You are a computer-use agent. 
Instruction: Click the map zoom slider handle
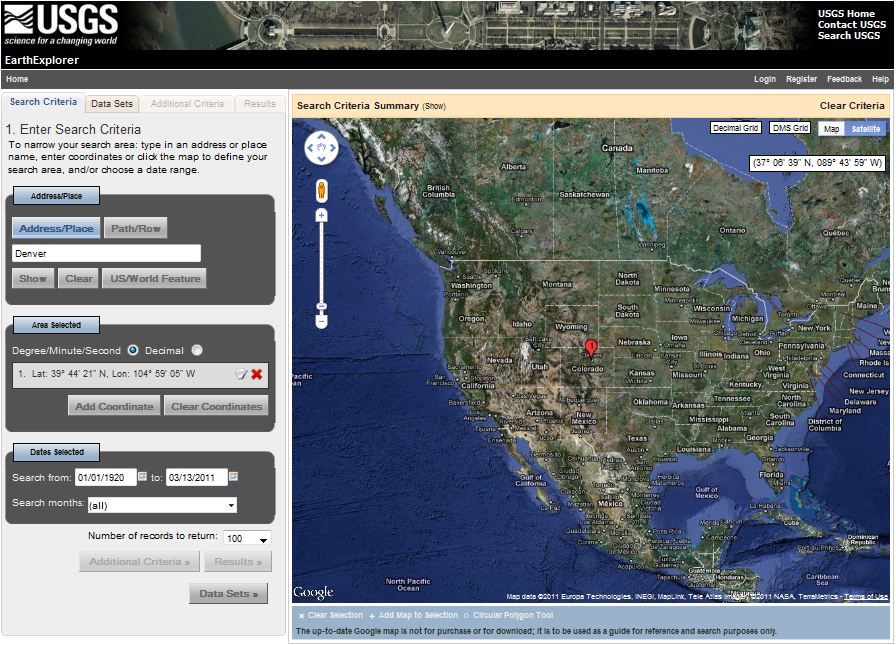click(322, 307)
